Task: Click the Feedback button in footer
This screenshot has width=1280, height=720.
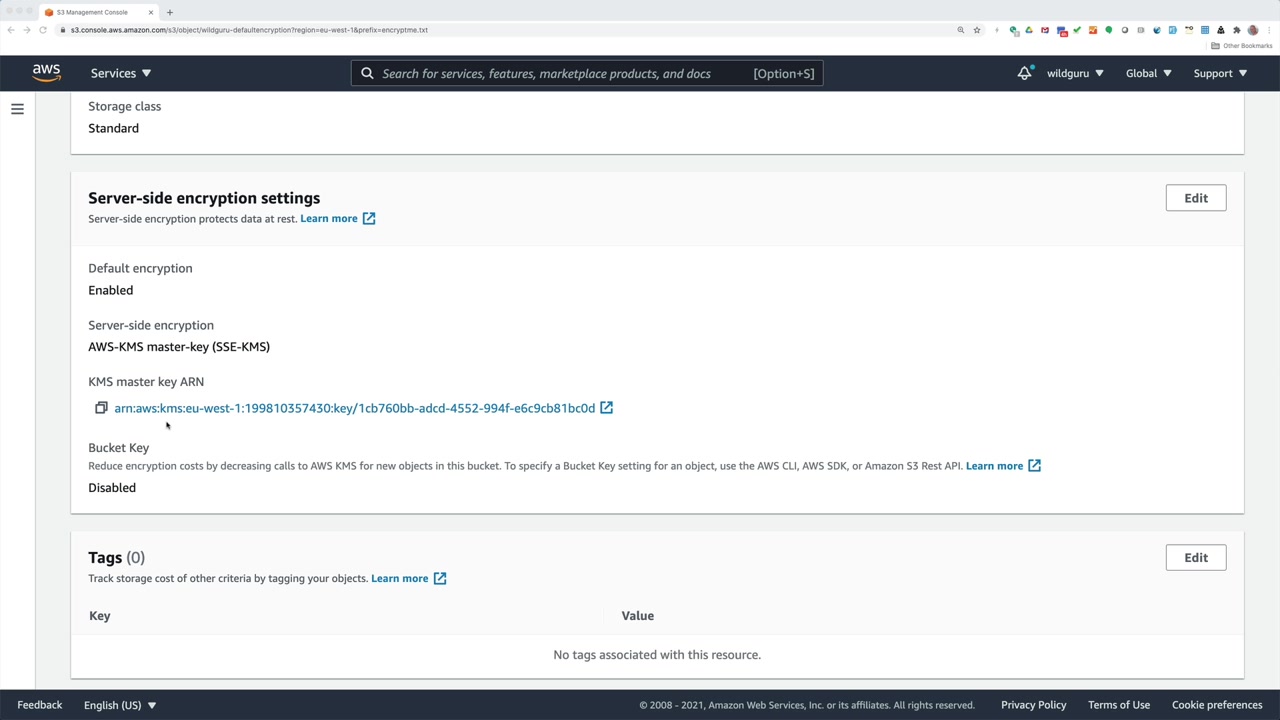Action: pos(40,705)
